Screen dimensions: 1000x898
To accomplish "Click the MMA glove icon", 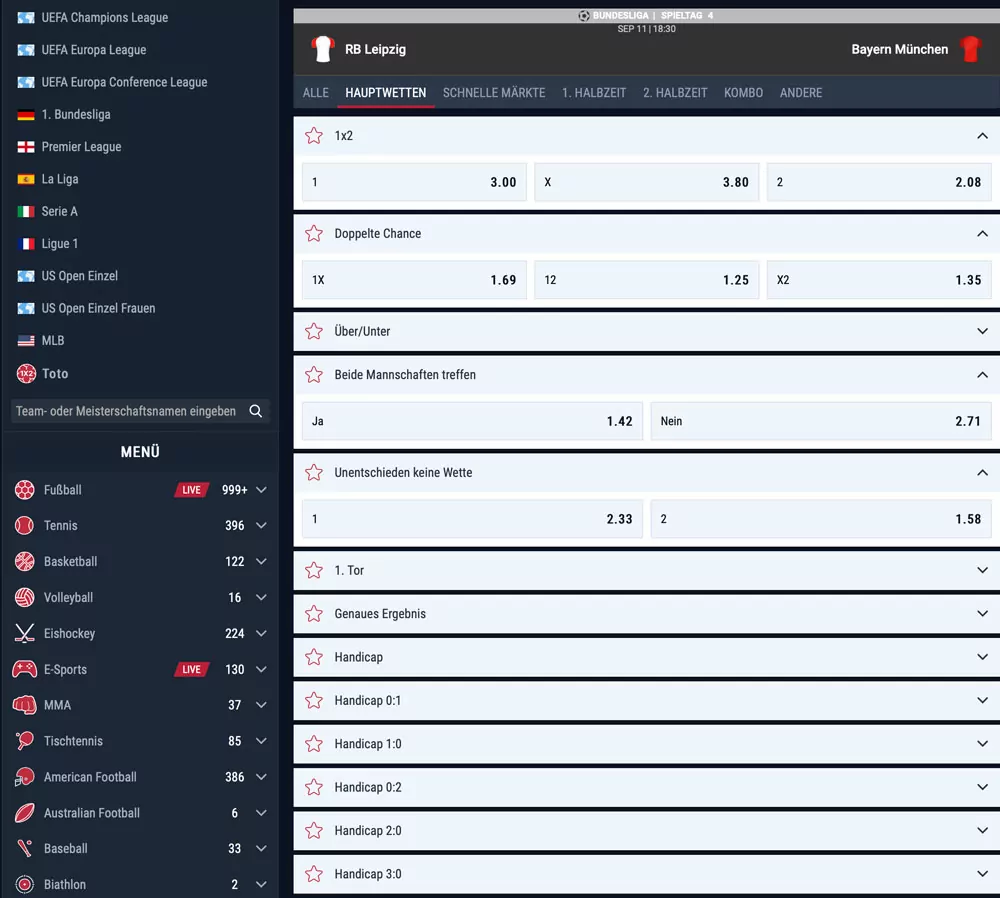I will (x=25, y=705).
